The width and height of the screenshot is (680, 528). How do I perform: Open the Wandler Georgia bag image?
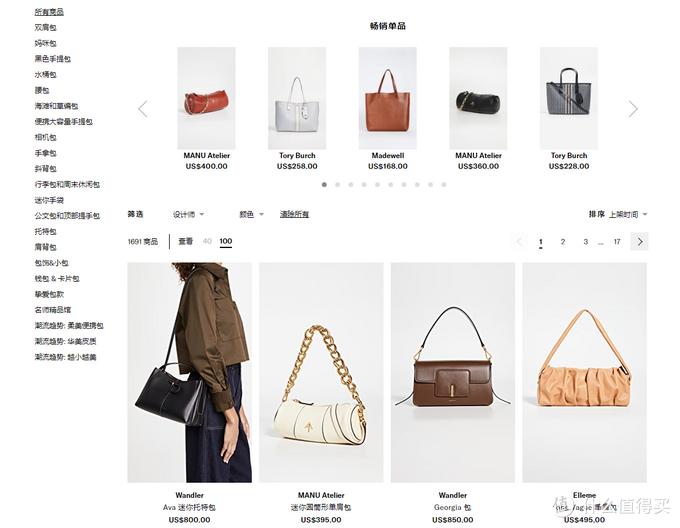[453, 372]
